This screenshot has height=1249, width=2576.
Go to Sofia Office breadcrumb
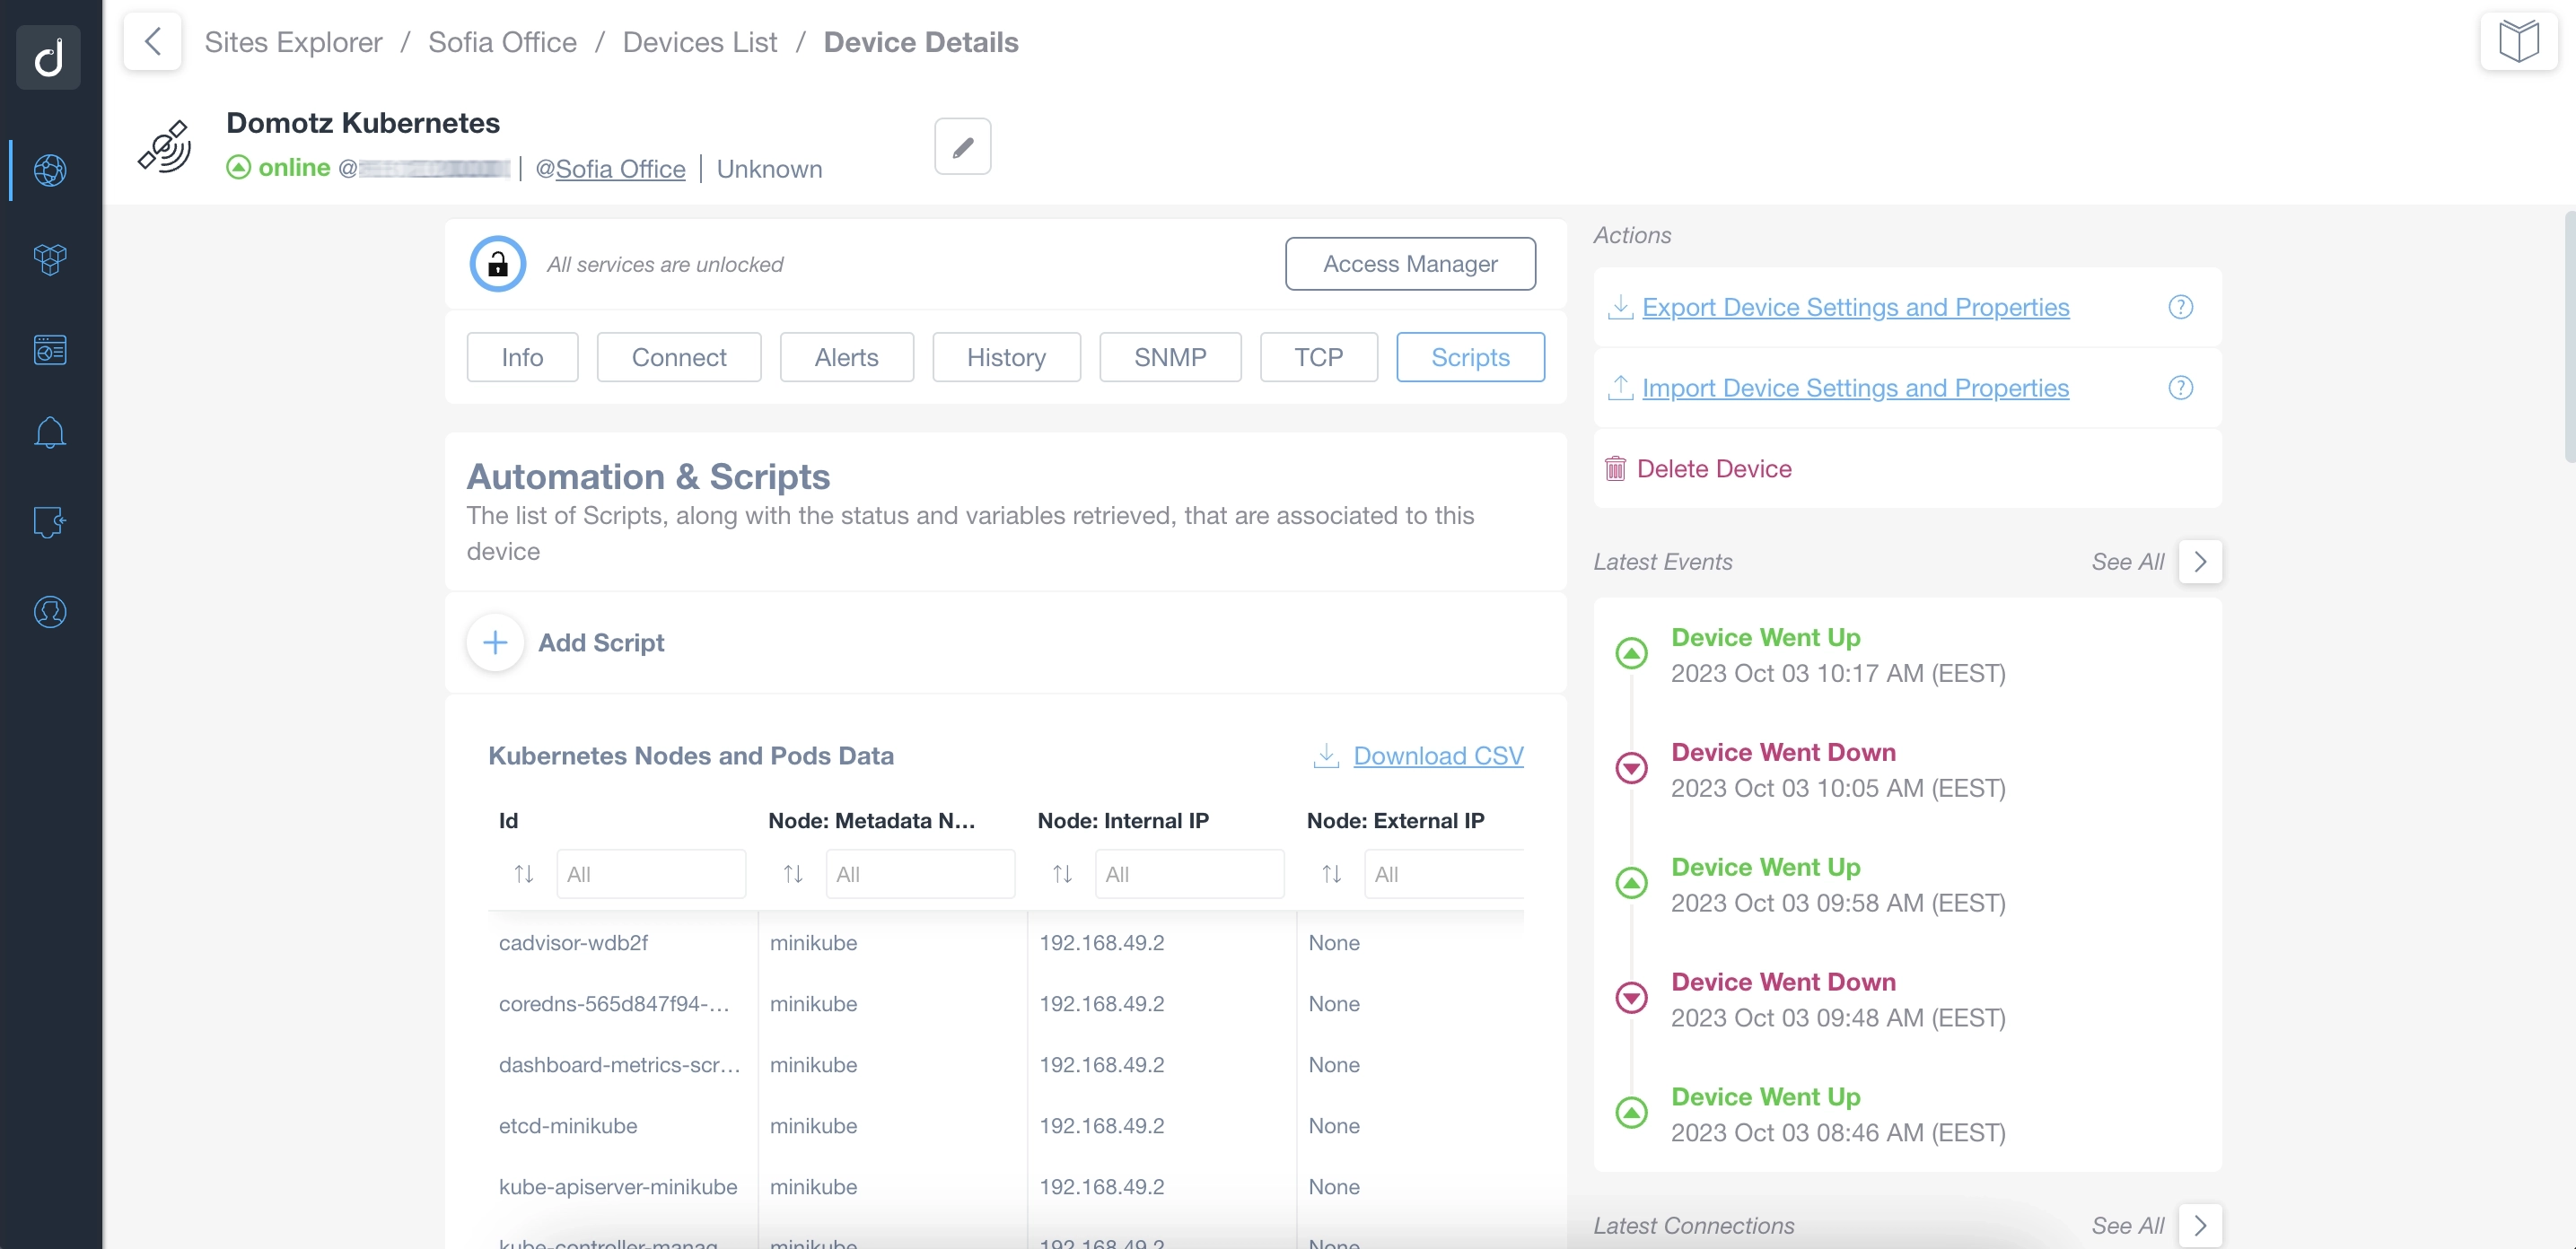[502, 42]
